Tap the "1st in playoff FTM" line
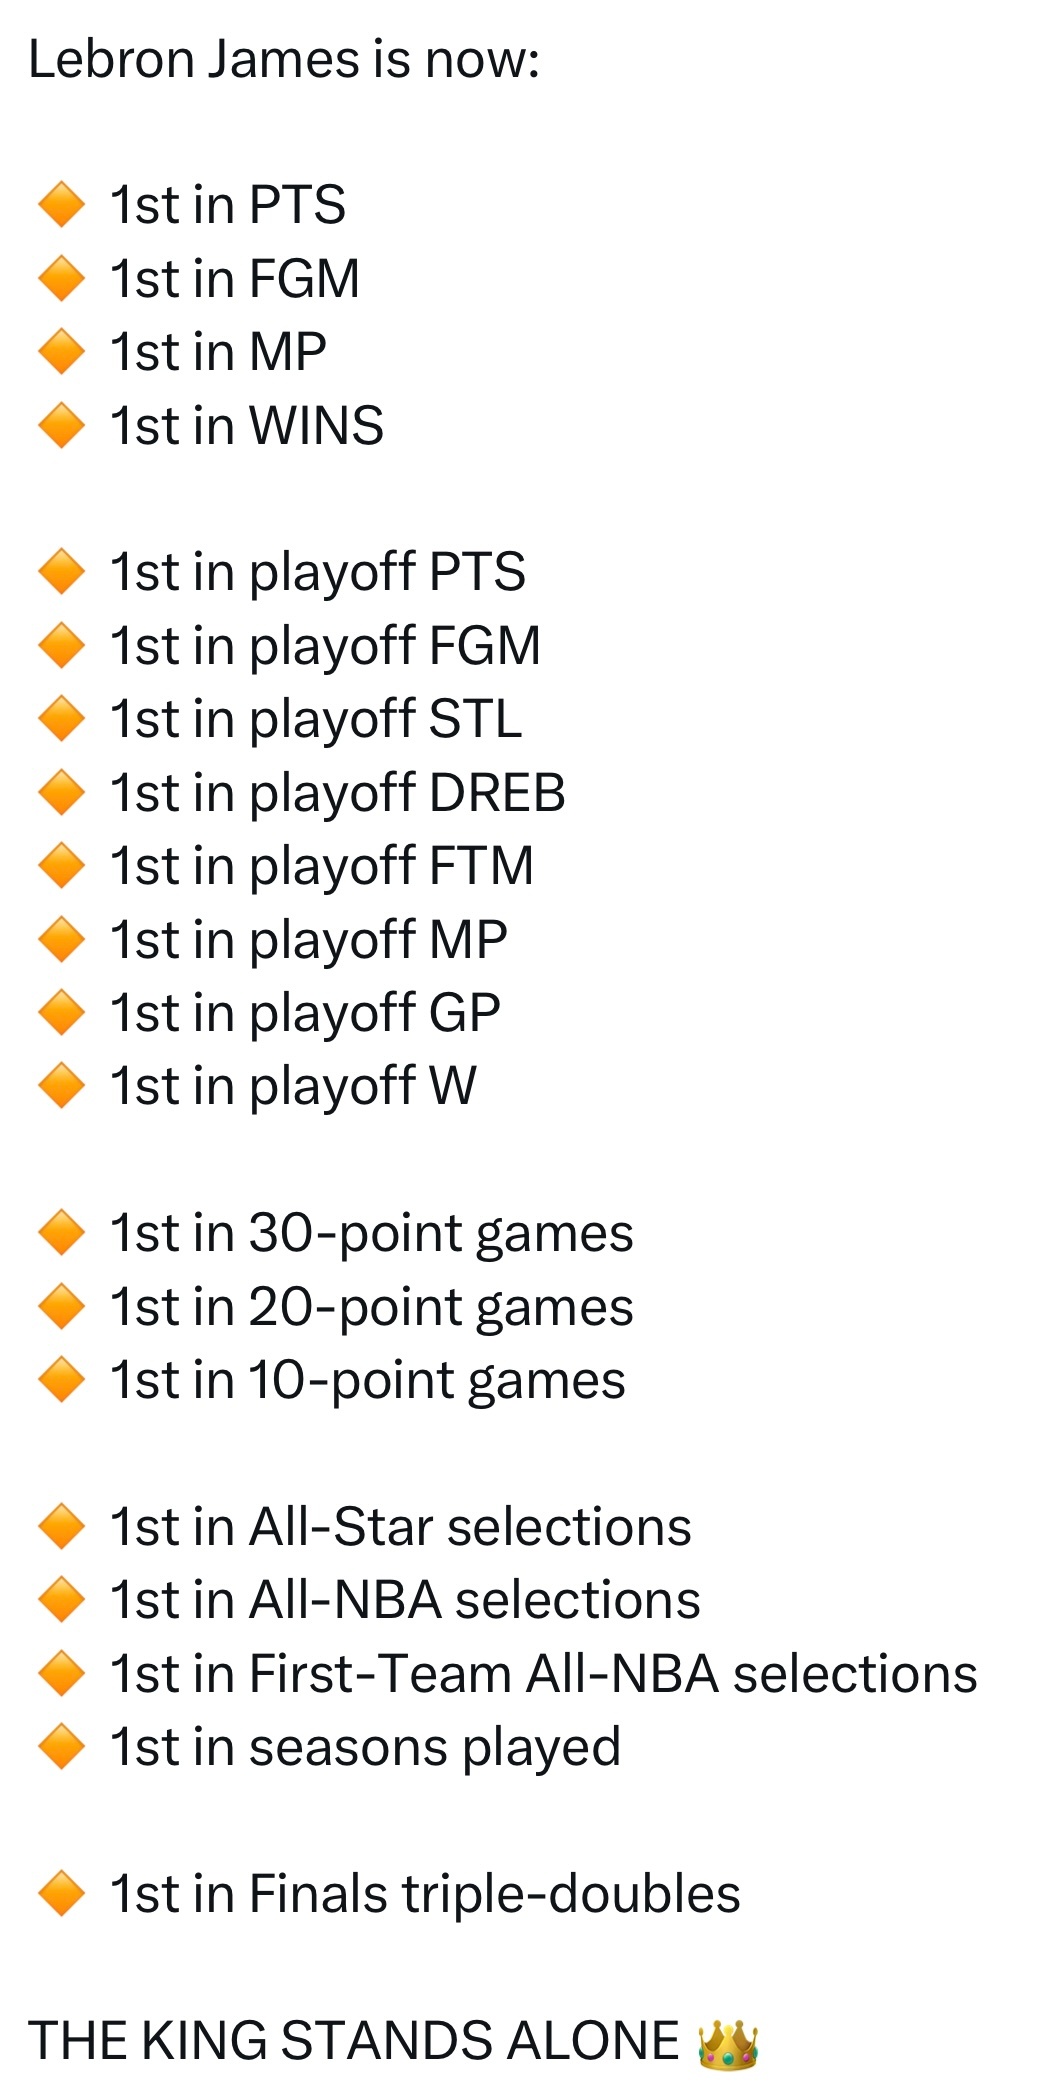This screenshot has height=2097, width=1057. click(321, 866)
